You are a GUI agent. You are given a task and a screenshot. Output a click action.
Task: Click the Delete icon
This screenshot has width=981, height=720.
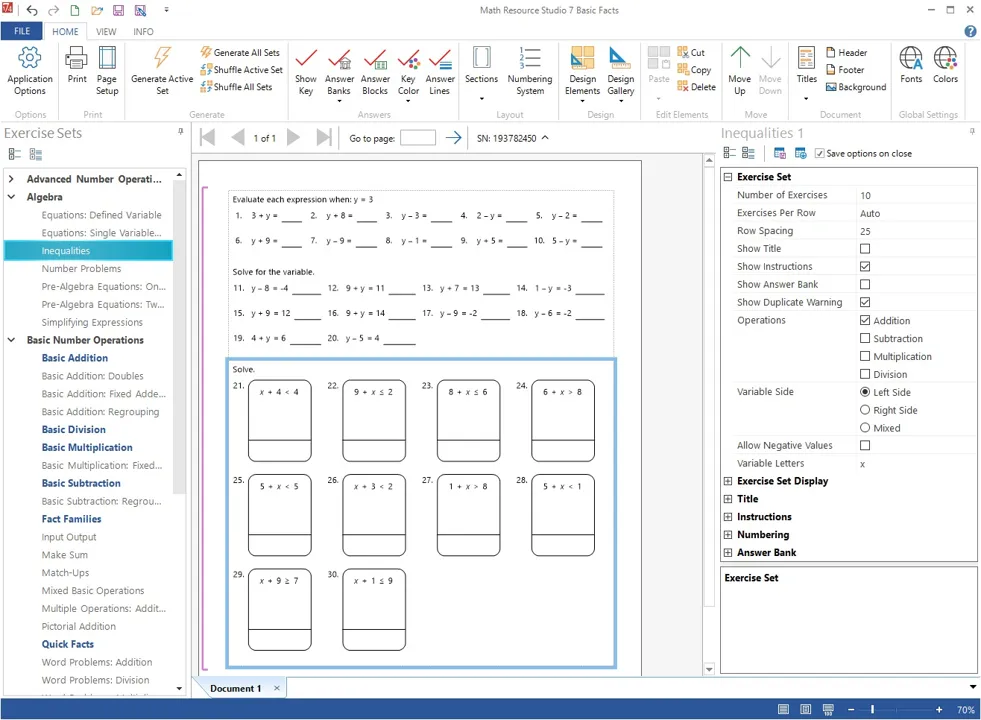[683, 86]
